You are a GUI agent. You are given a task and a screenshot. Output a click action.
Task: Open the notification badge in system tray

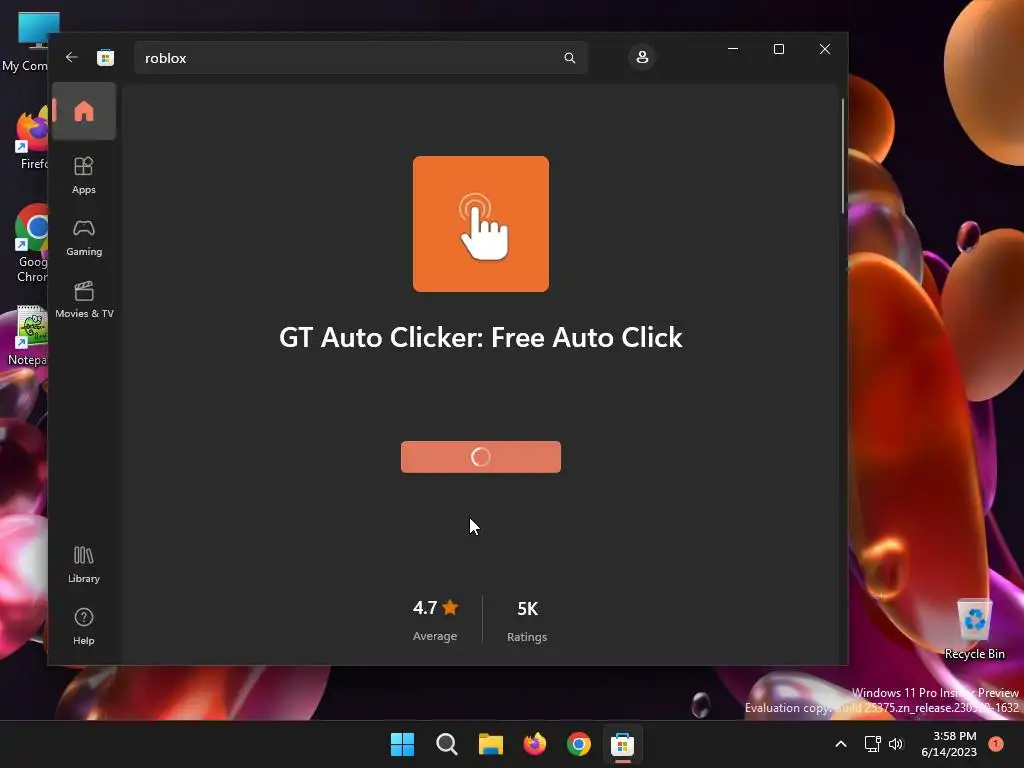(x=996, y=744)
